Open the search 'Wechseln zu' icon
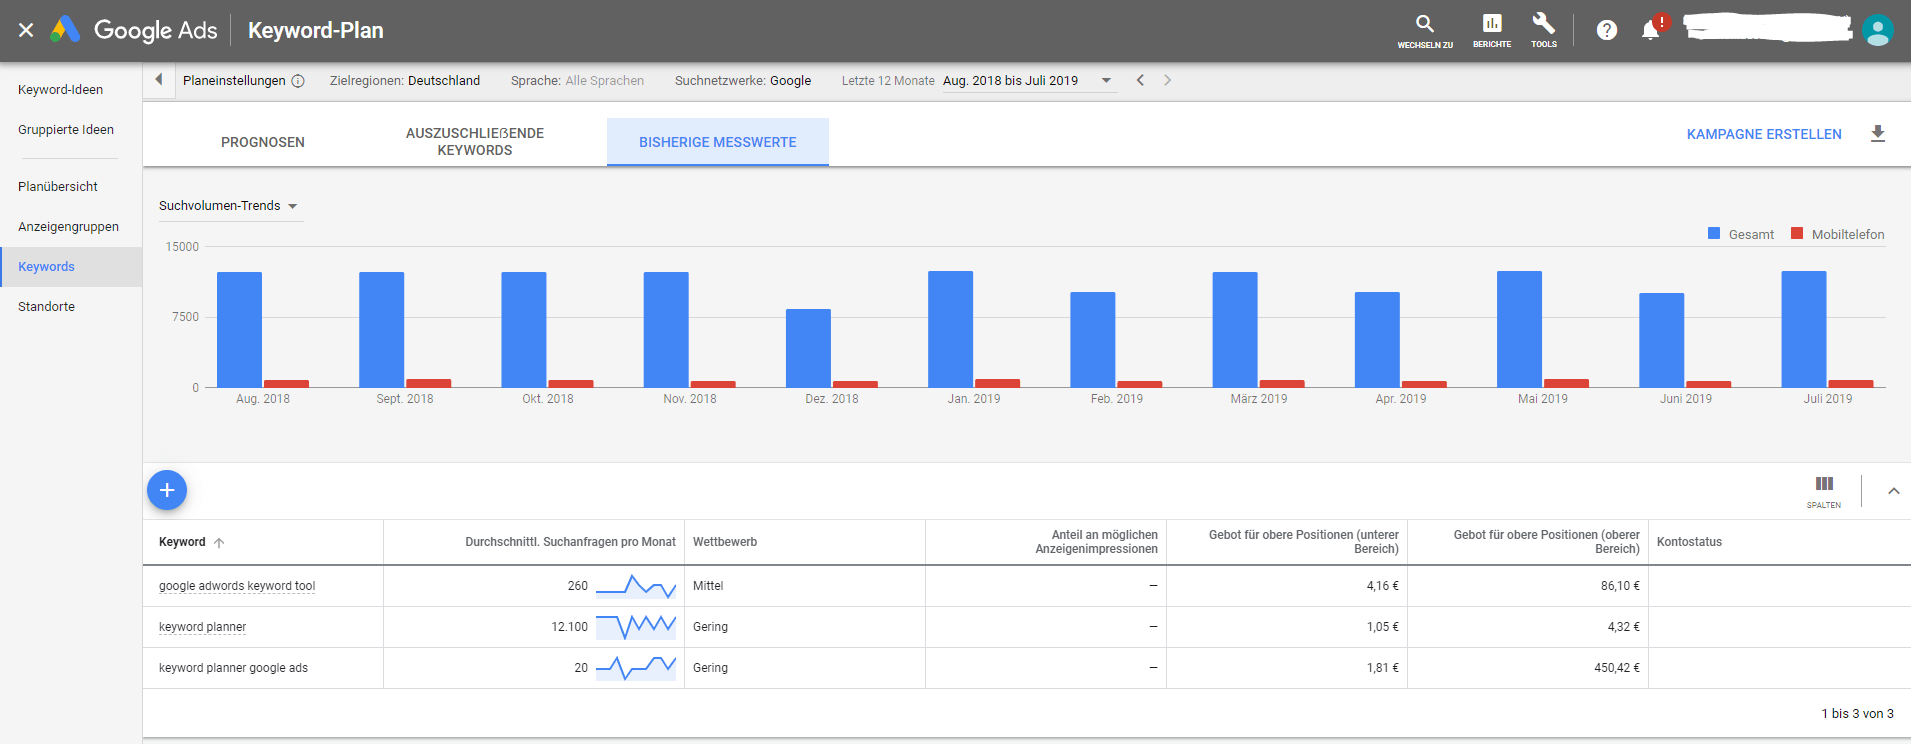1911x744 pixels. pyautogui.click(x=1425, y=30)
